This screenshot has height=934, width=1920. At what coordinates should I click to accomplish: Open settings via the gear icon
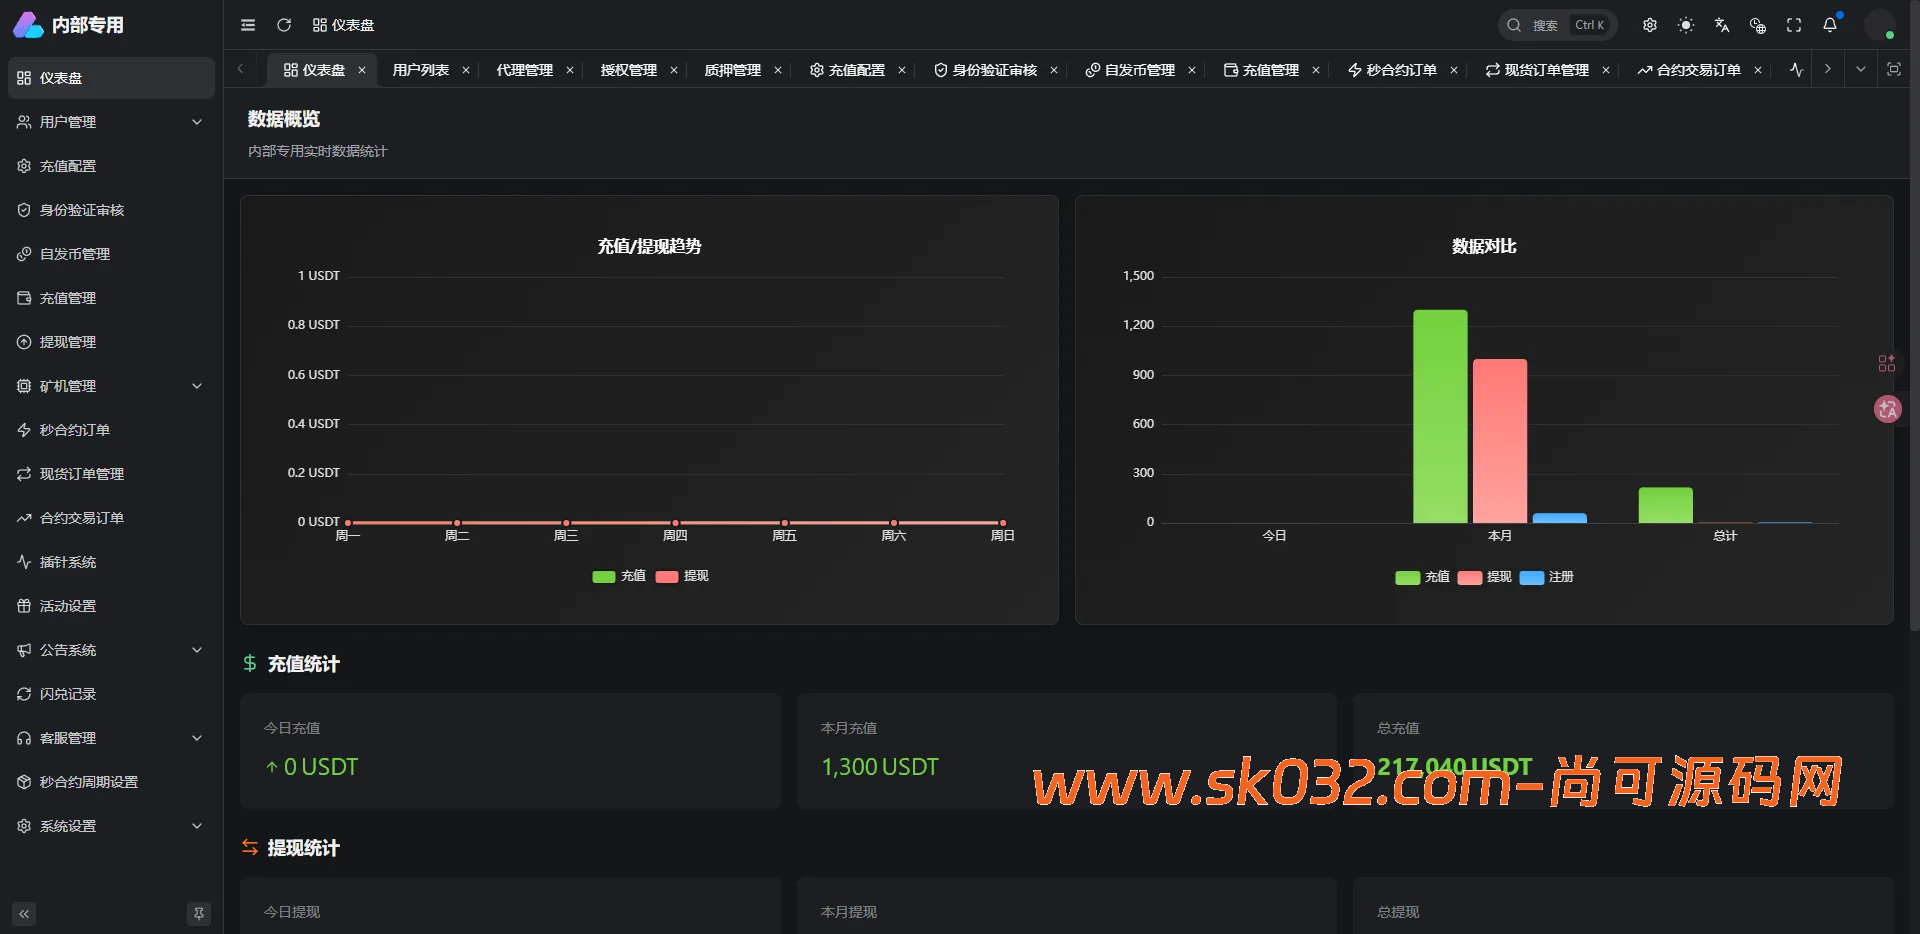point(1650,25)
